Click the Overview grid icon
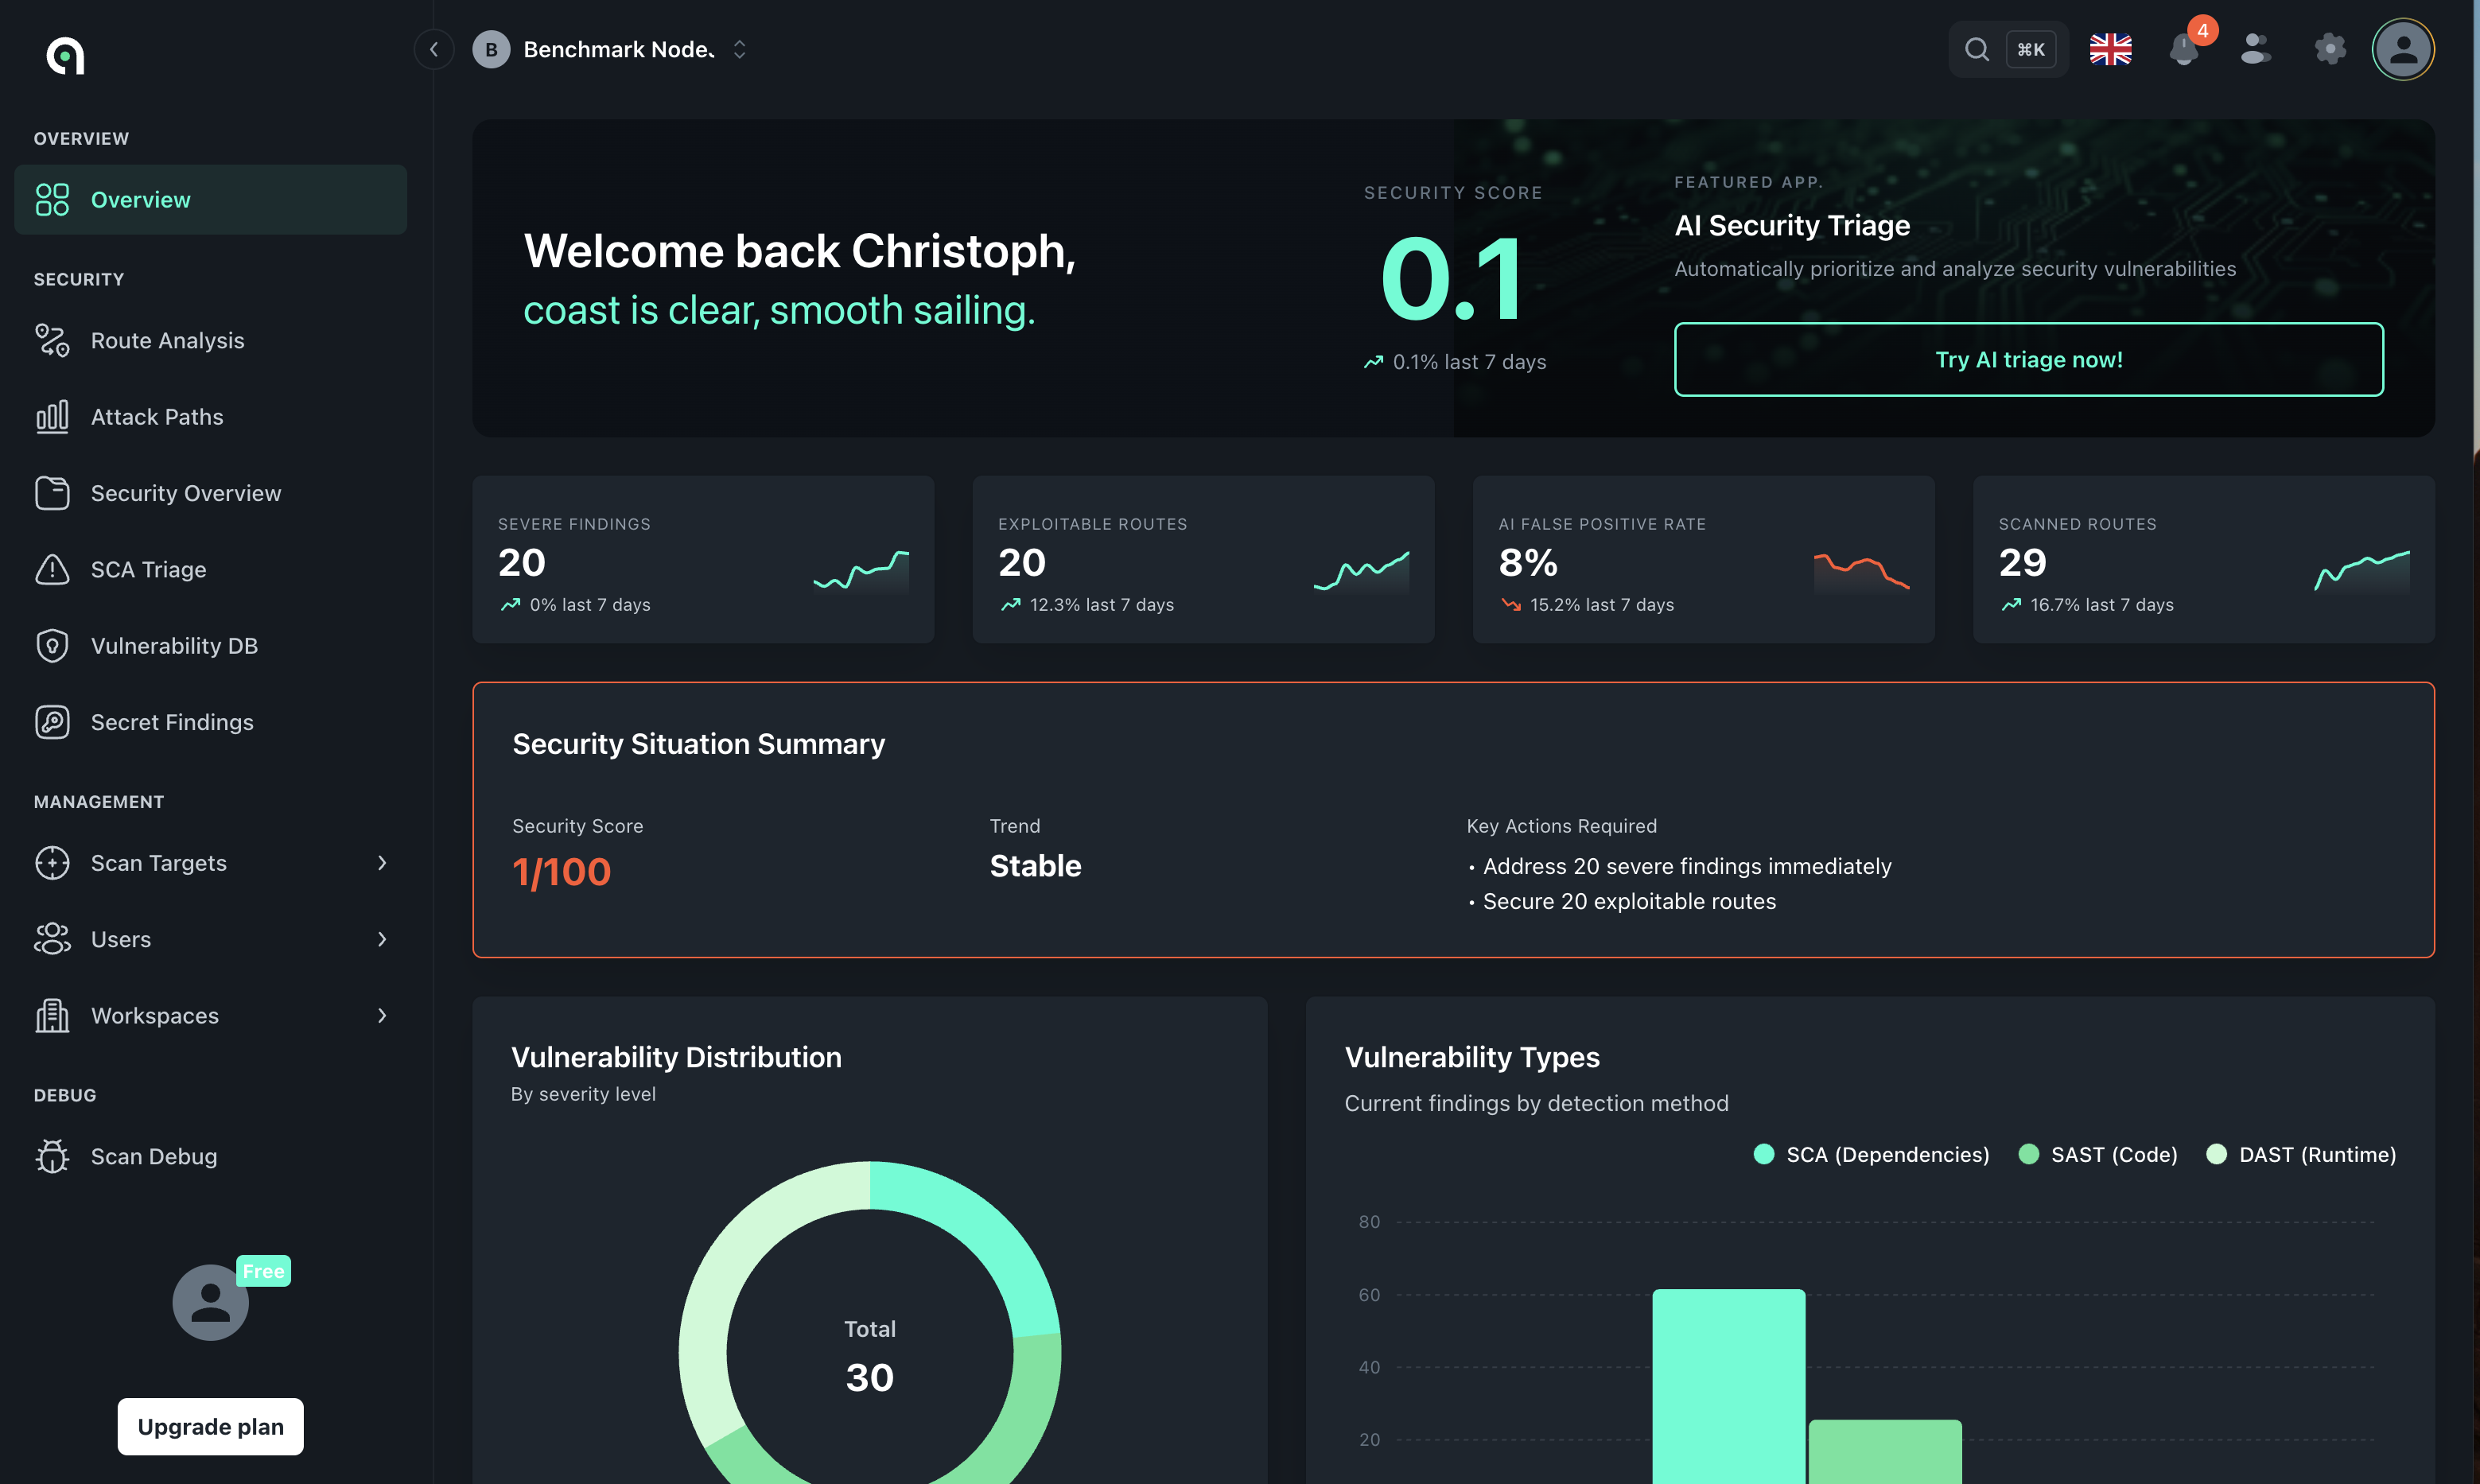2480x1484 pixels. [x=52, y=200]
